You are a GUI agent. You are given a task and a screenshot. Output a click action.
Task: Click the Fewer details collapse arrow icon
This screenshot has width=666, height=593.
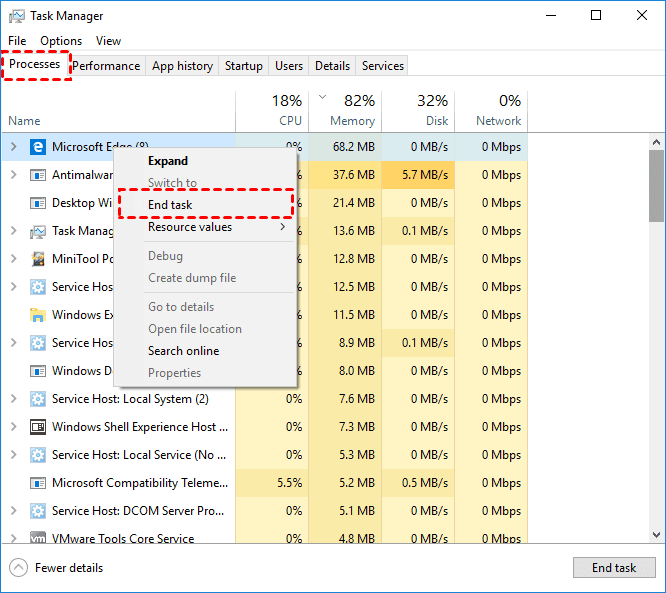pos(18,568)
